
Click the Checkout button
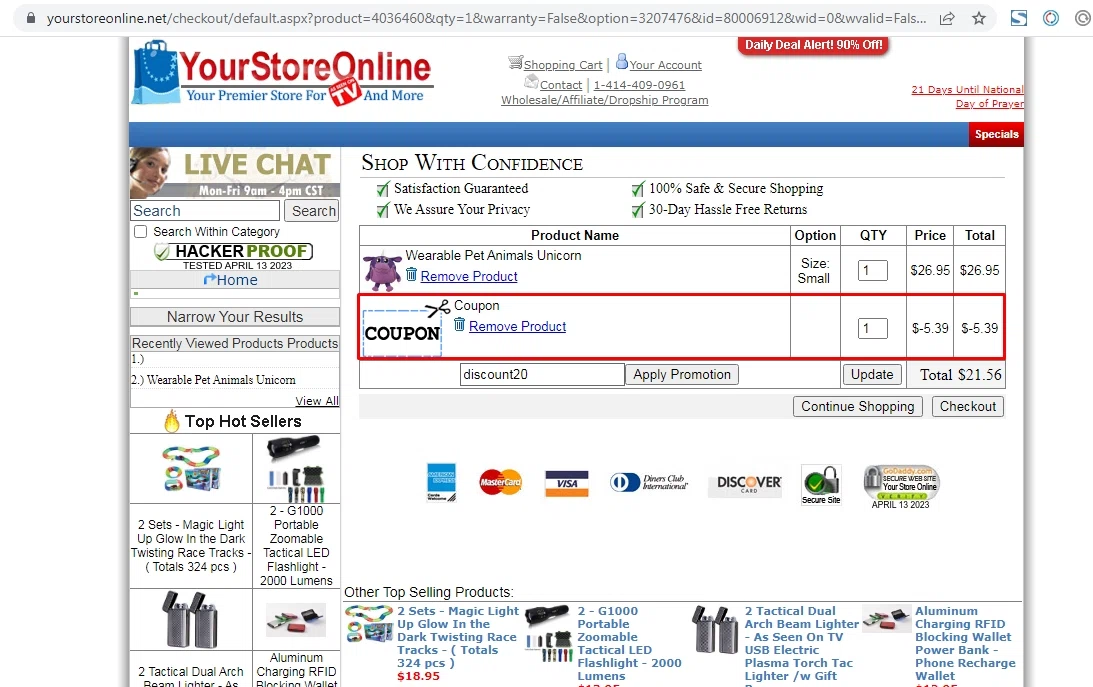(x=968, y=406)
